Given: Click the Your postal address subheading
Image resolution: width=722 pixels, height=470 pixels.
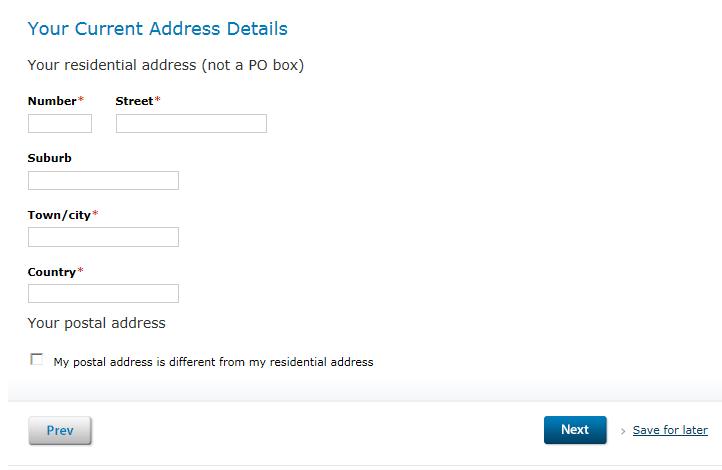Looking at the screenshot, I should click(97, 323).
